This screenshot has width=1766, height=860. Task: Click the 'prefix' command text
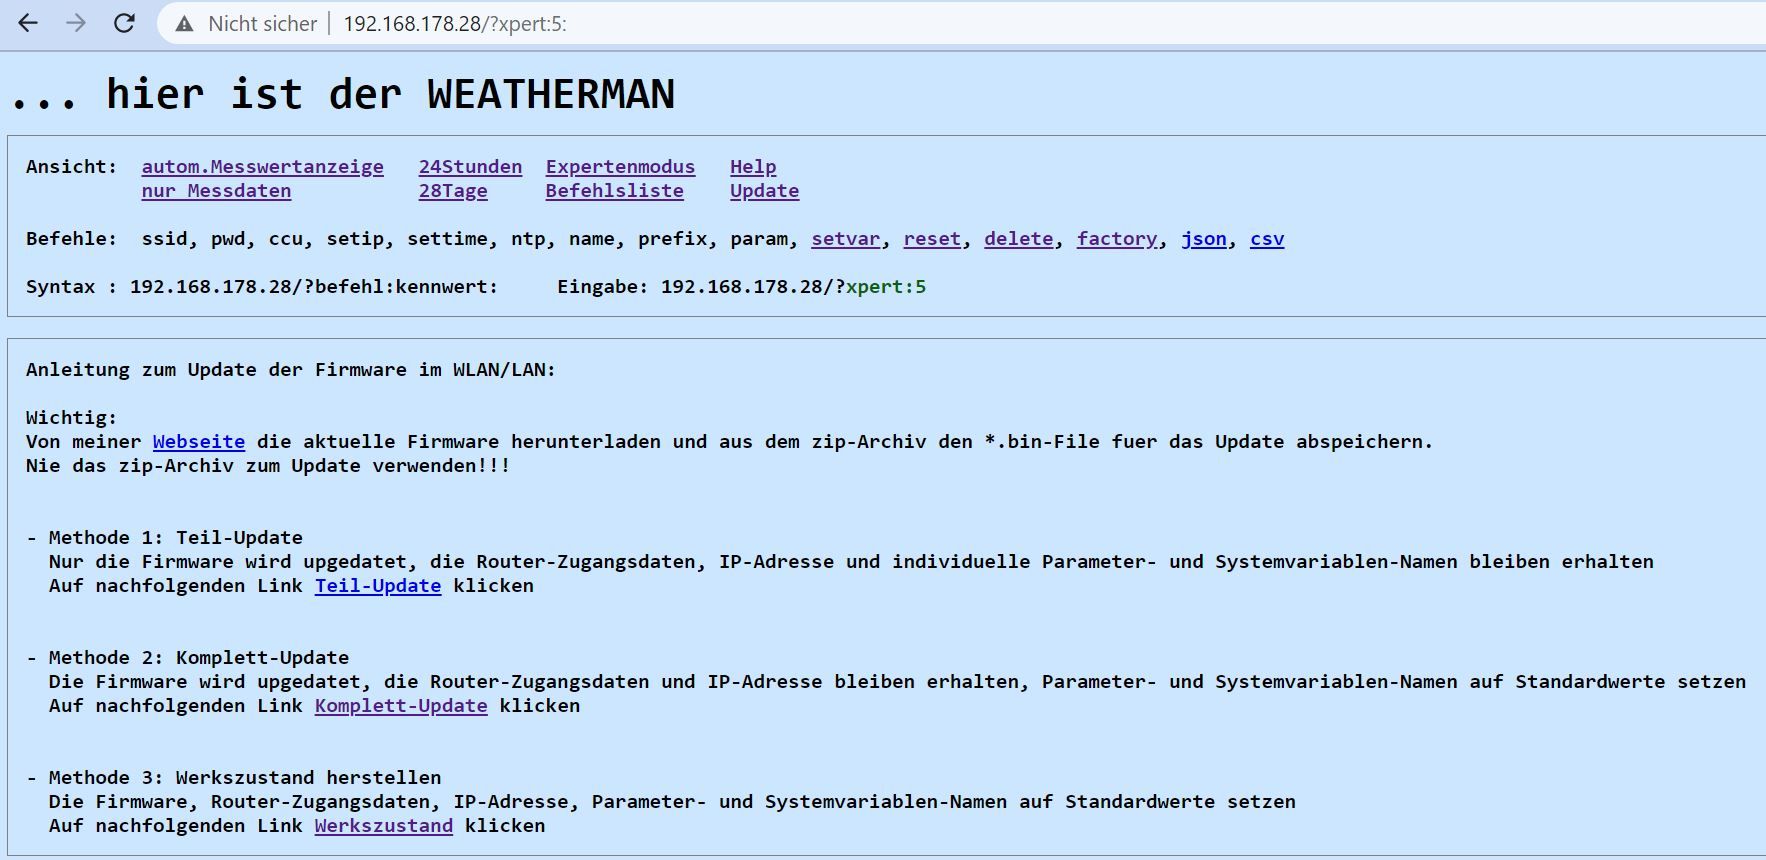pos(672,239)
